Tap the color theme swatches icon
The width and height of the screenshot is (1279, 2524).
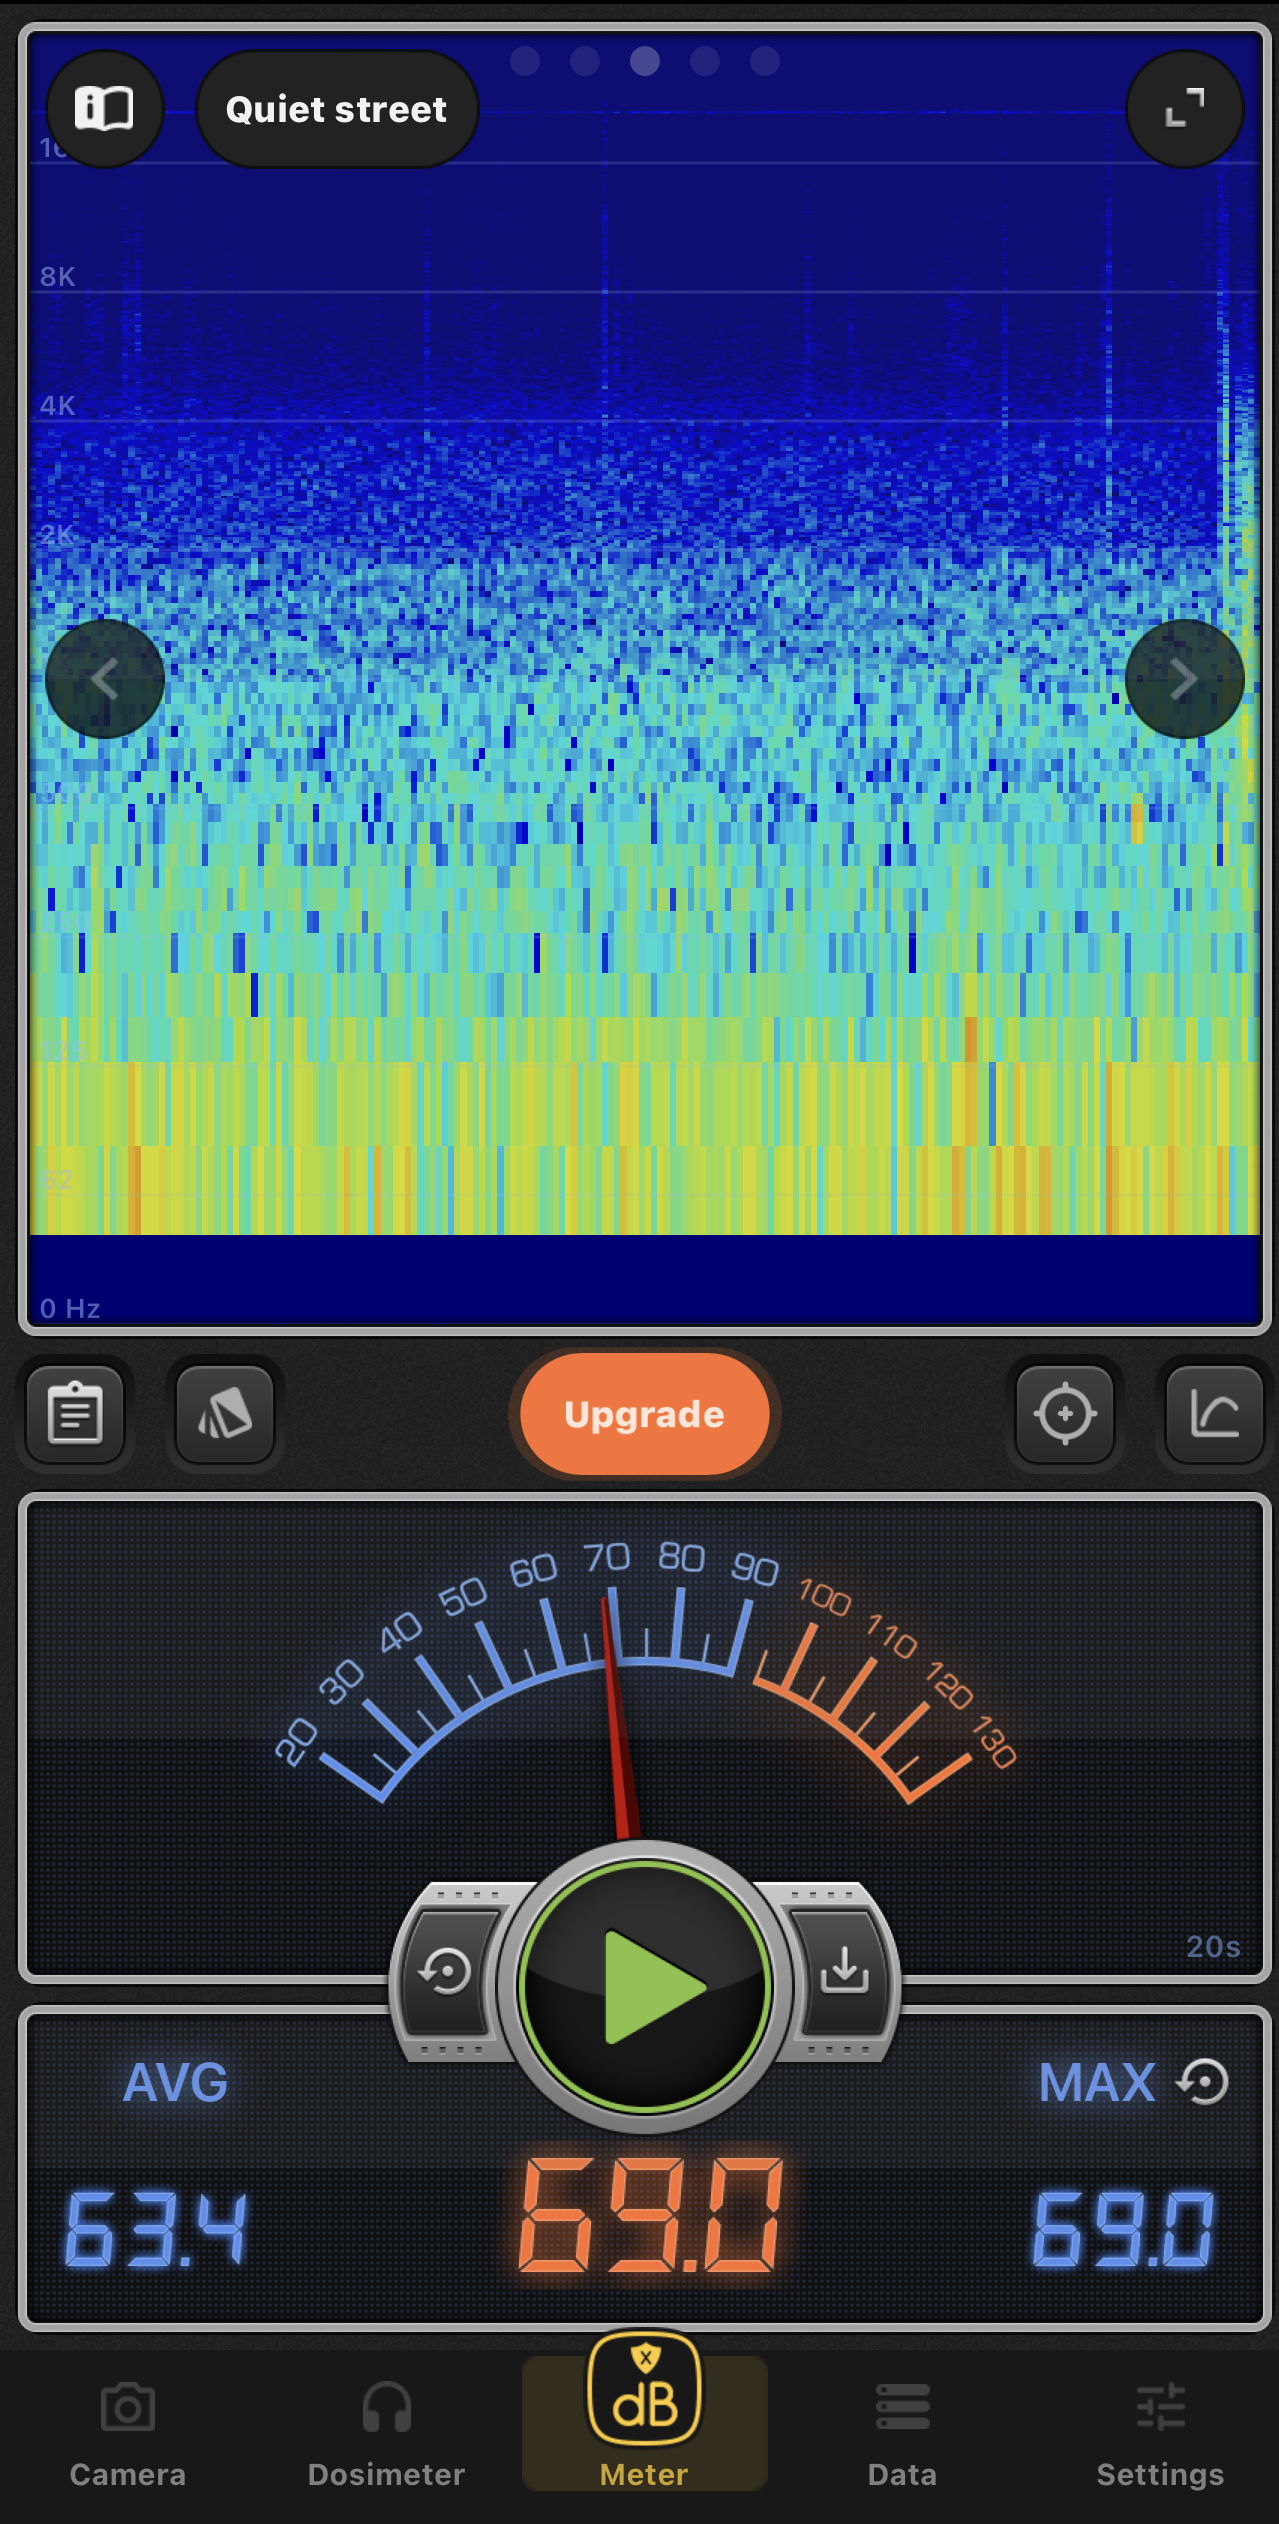225,1413
